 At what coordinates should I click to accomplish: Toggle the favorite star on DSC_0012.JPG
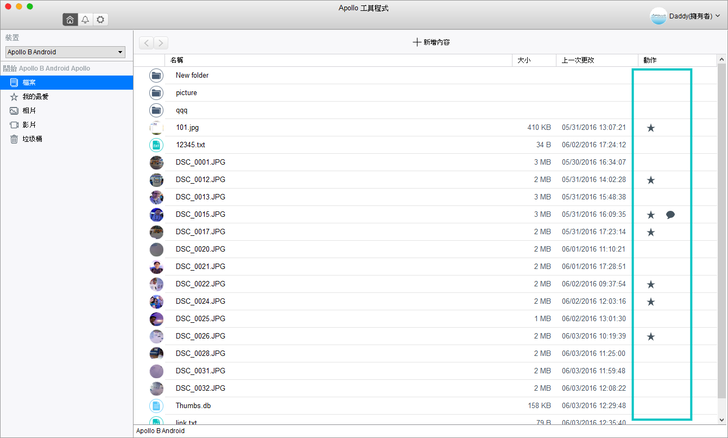click(651, 180)
